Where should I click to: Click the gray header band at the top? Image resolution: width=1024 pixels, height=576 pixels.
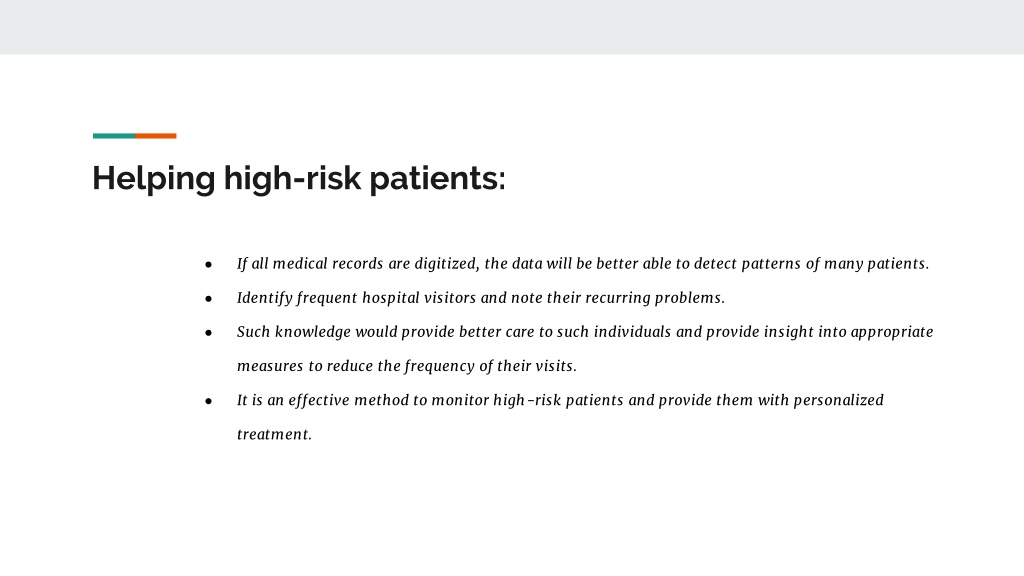512,27
